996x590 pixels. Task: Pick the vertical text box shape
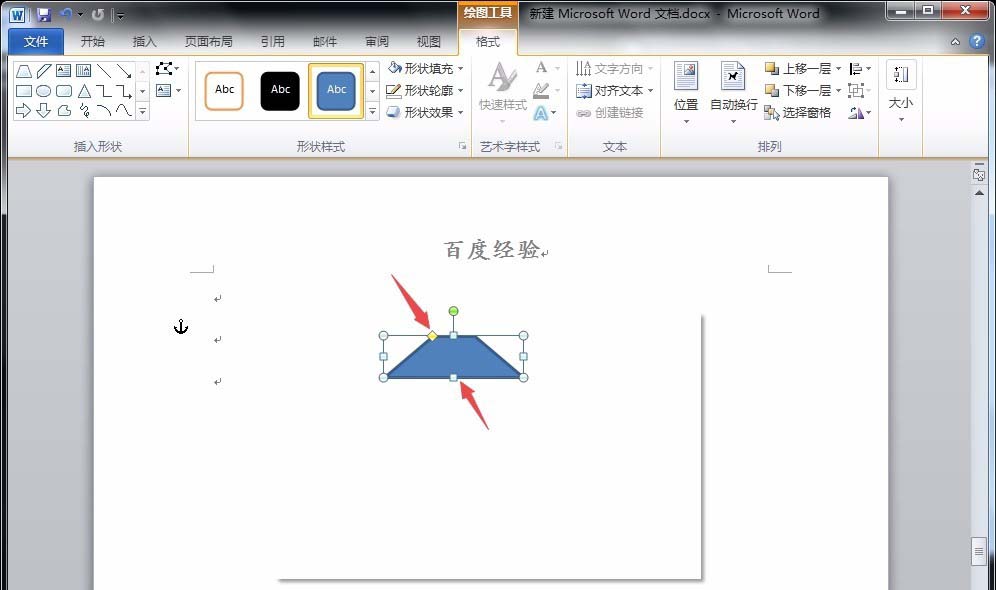click(83, 70)
